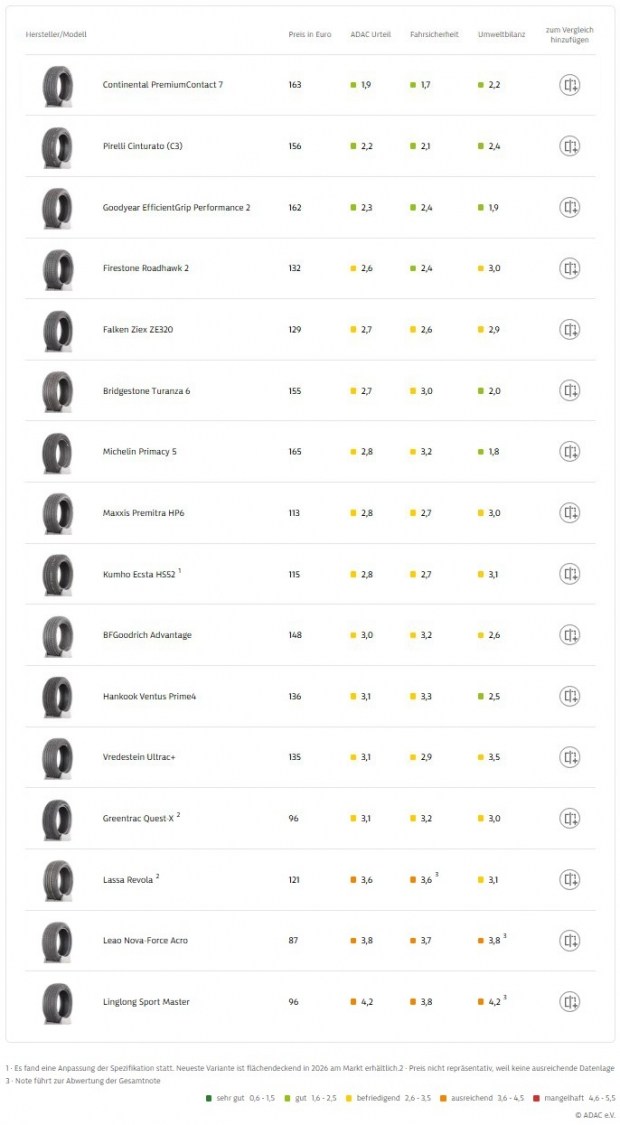
Task: Add Hankook Ventus Prime4 to comparison
Action: 569,696
